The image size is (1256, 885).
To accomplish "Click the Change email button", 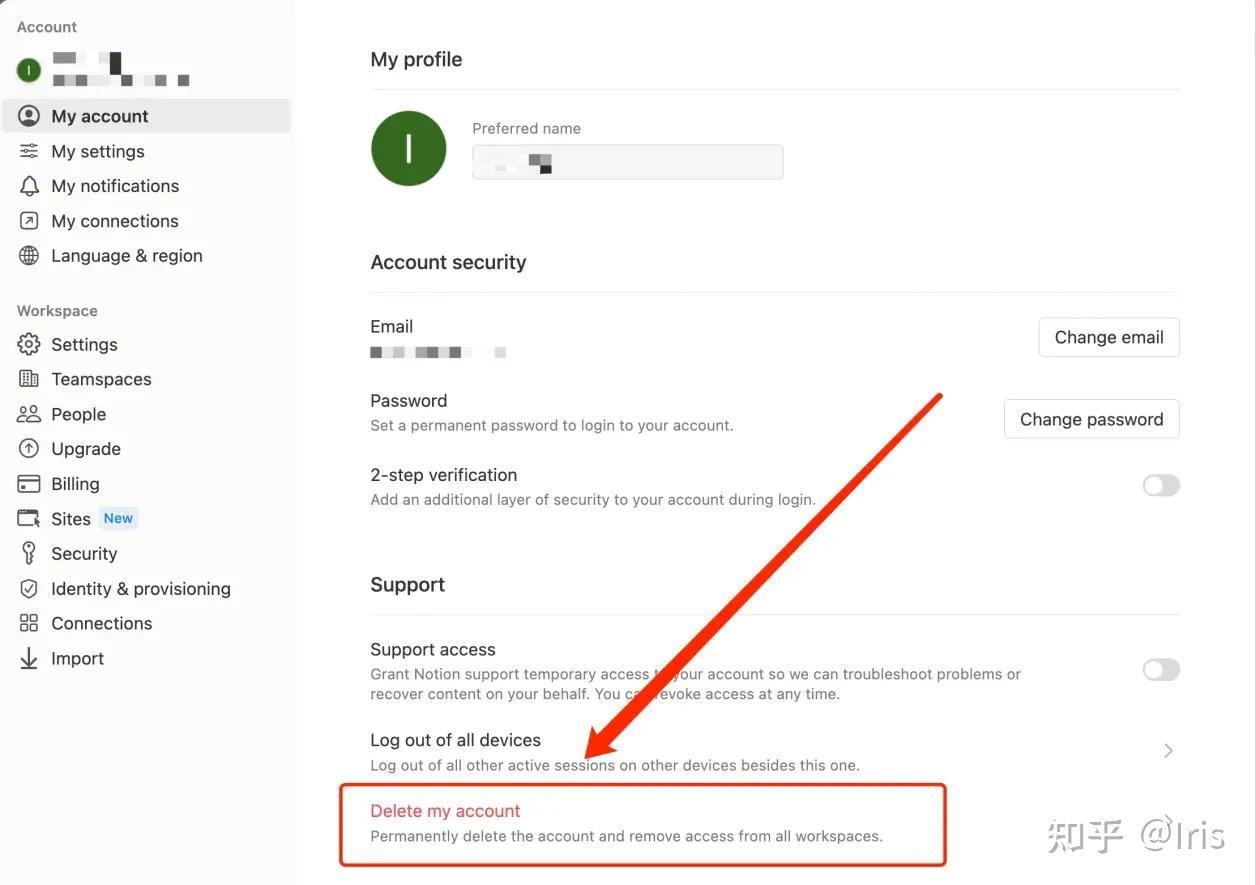I will click(1109, 337).
